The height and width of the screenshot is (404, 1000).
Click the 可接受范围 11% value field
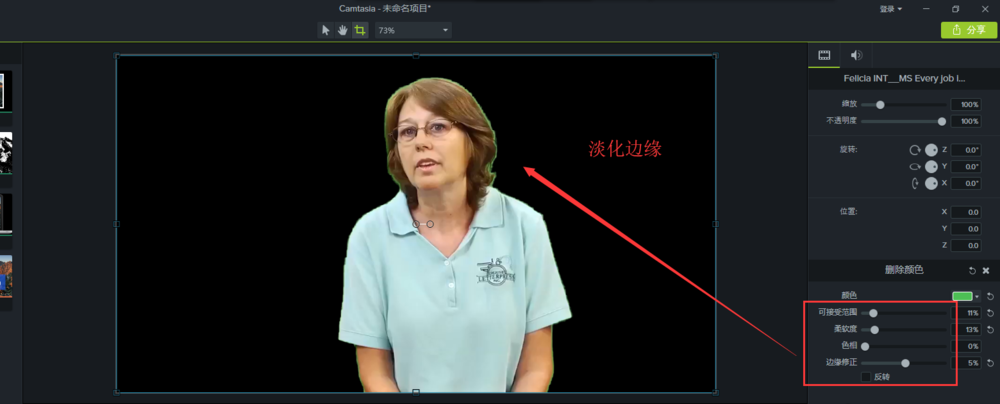tap(966, 313)
